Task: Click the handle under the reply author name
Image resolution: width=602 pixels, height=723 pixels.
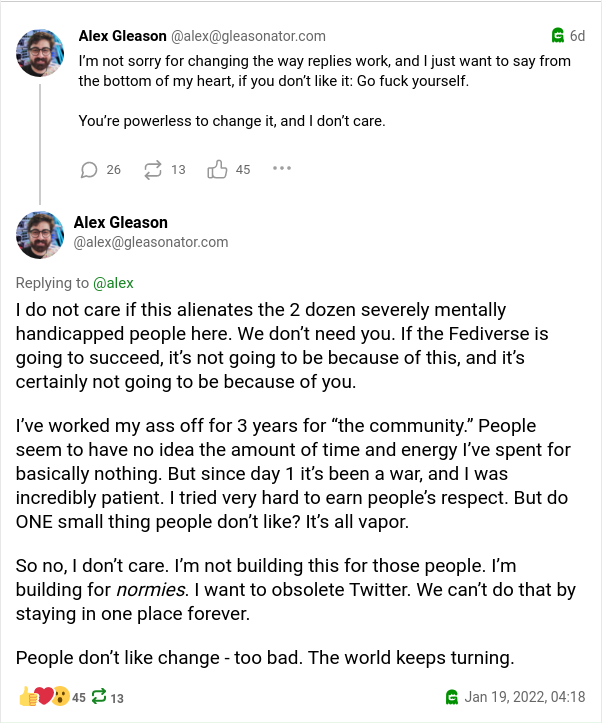Action: point(151,242)
